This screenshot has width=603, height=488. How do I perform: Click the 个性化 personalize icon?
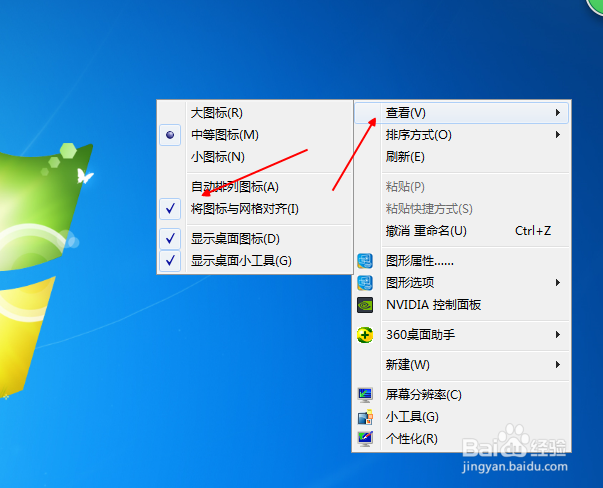[x=365, y=439]
